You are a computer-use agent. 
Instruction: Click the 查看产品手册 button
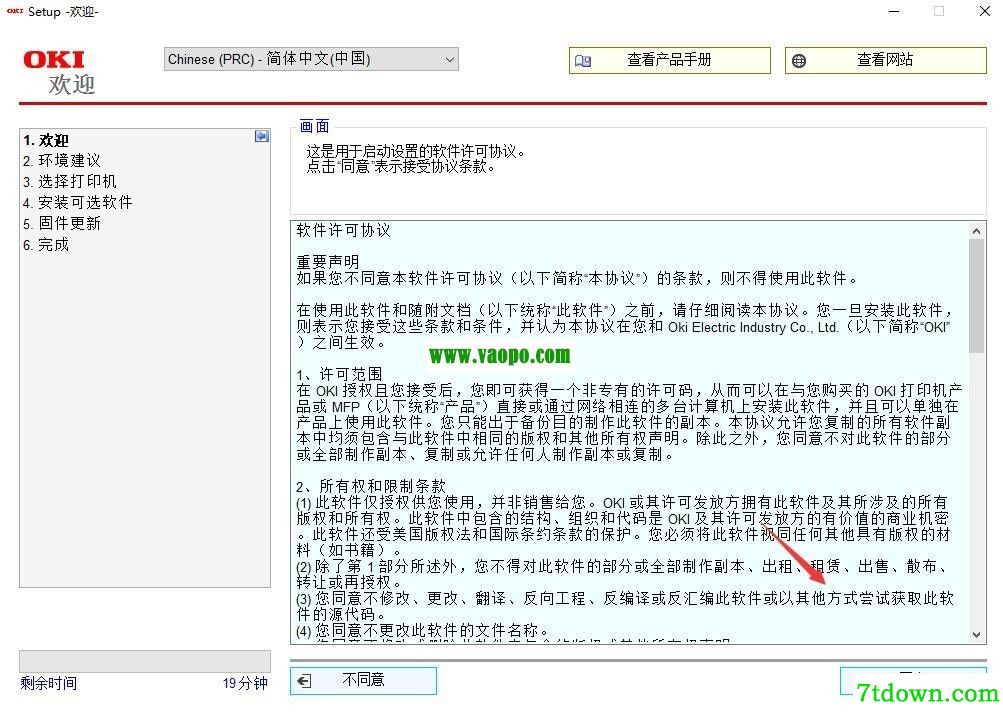[670, 60]
